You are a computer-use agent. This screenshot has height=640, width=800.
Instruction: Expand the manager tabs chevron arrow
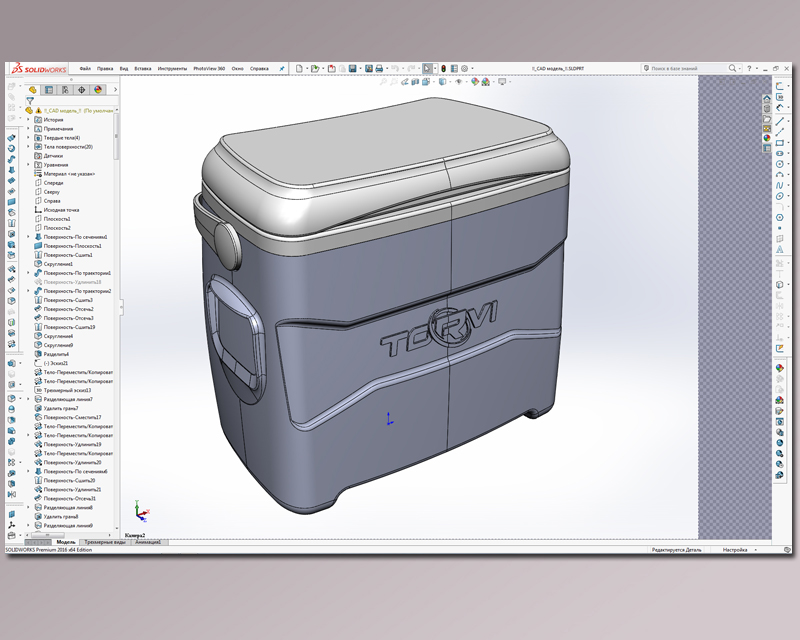(115, 90)
